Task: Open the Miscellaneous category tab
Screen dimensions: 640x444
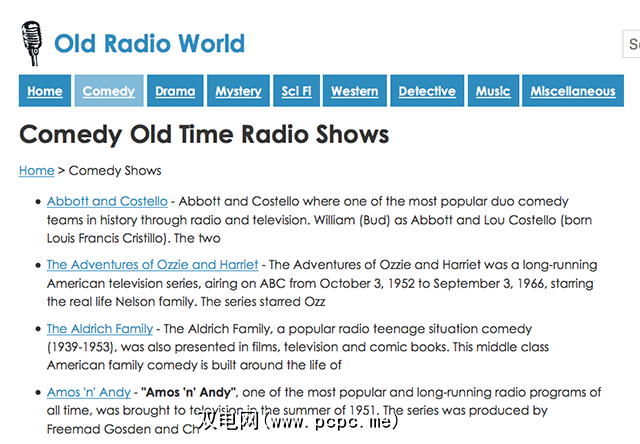Action: click(x=573, y=91)
